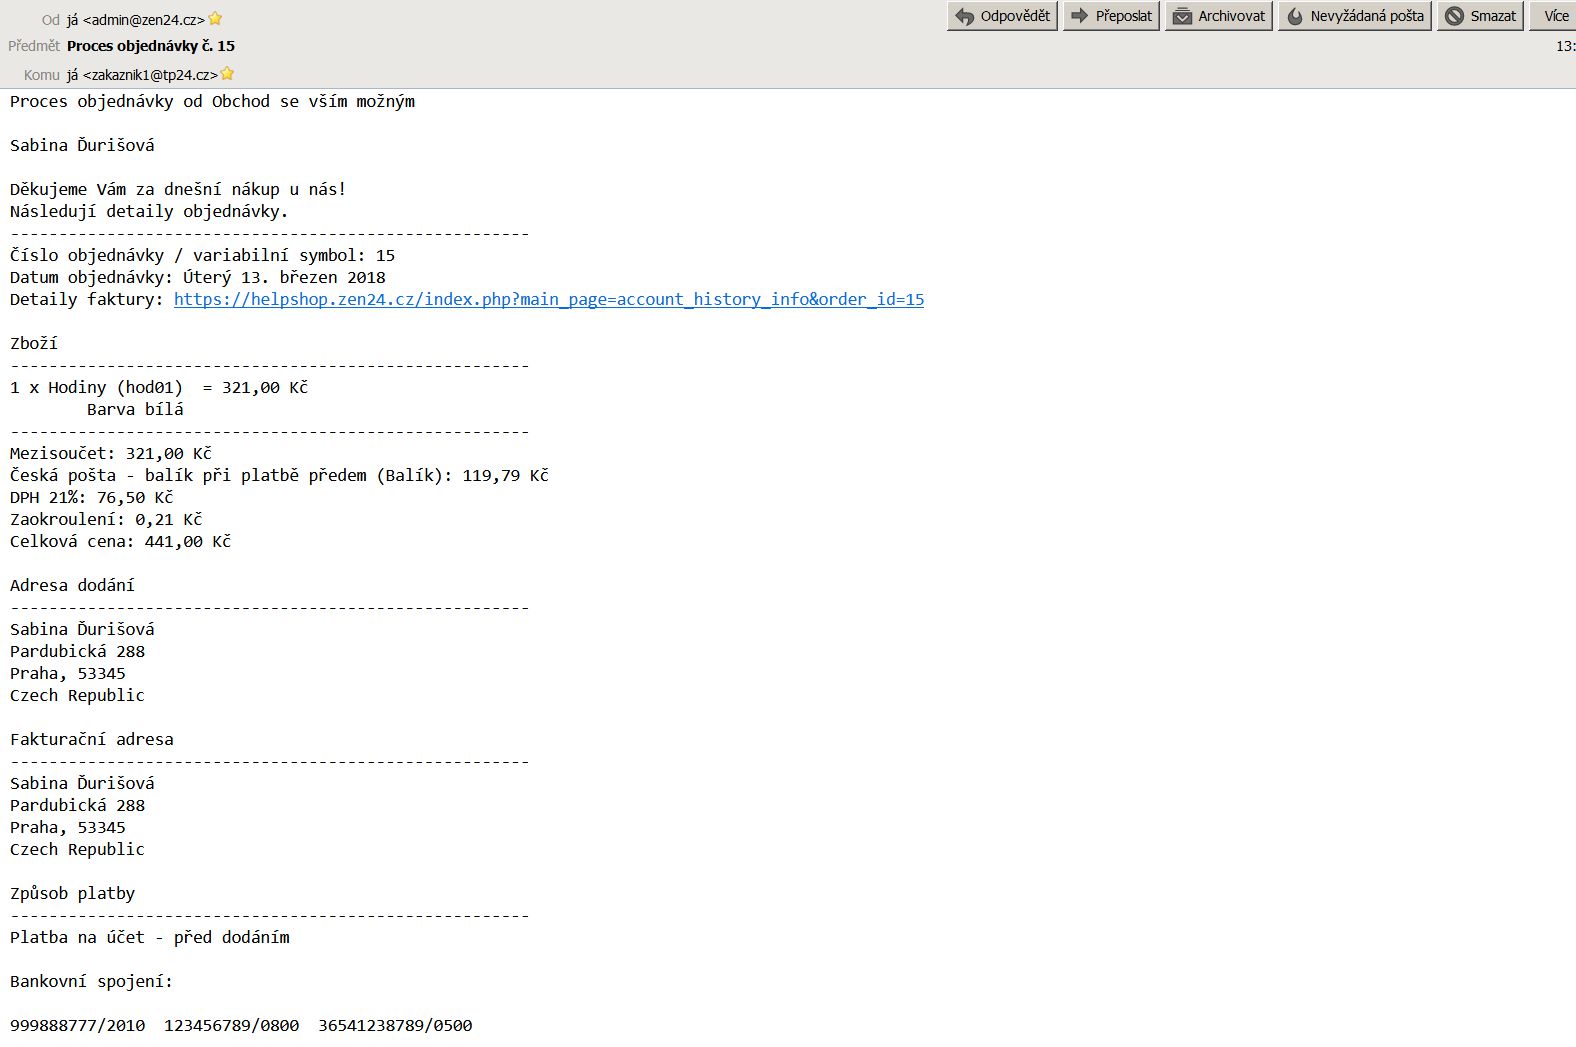Click the subject Proces objednávky č. 15

pyautogui.click(x=151, y=46)
